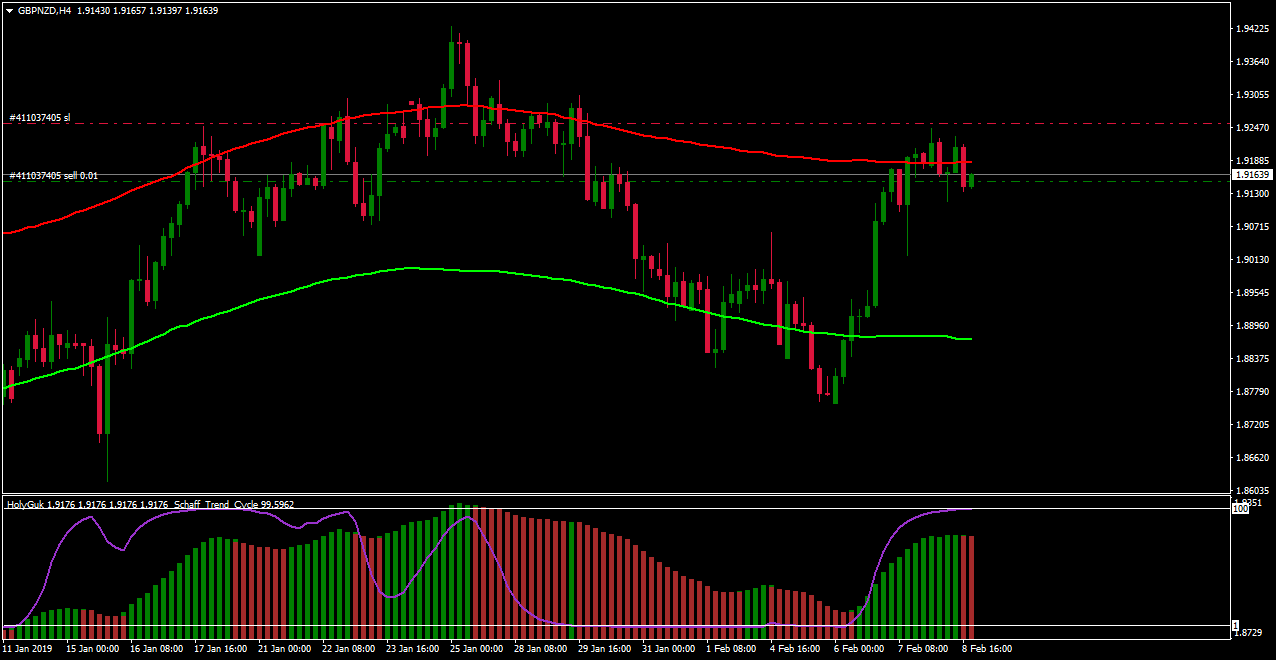Click the '11 Jan 2019' time axis label
Image resolution: width=1276 pixels, height=660 pixels.
(x=27, y=649)
